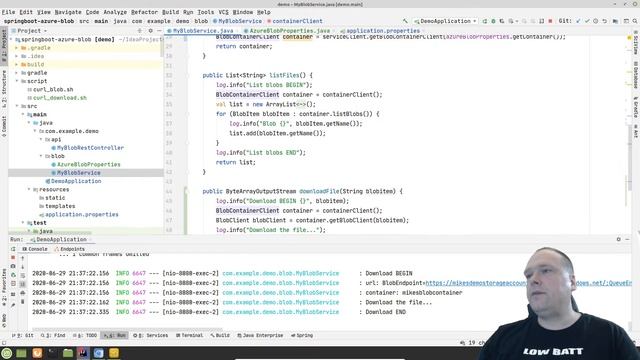
Task: Open the Services tool window button
Action: click(151, 336)
